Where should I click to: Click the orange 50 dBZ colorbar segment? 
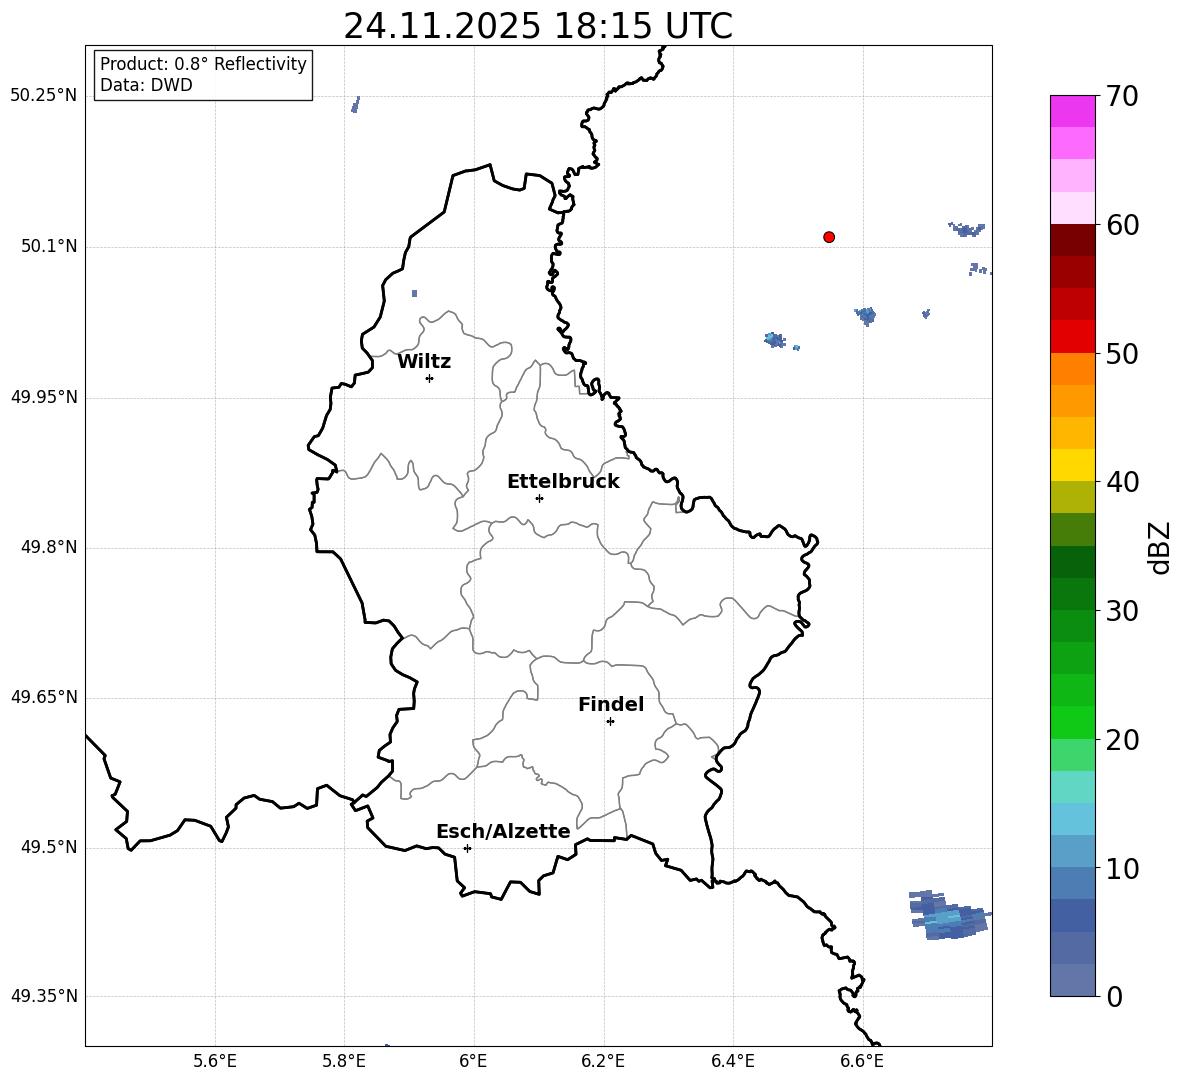1072,368
